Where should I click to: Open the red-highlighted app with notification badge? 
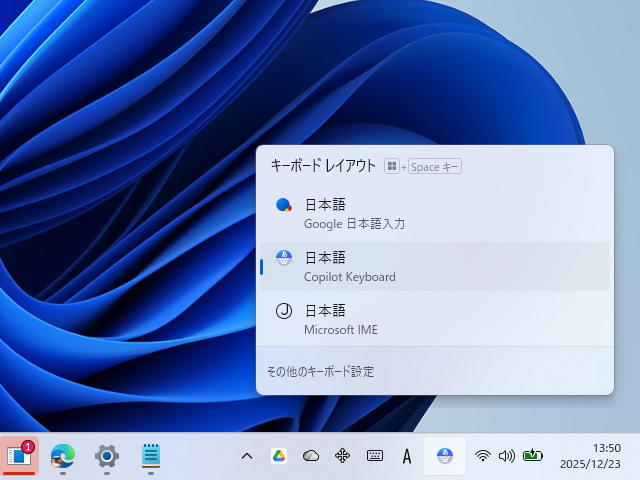19,456
